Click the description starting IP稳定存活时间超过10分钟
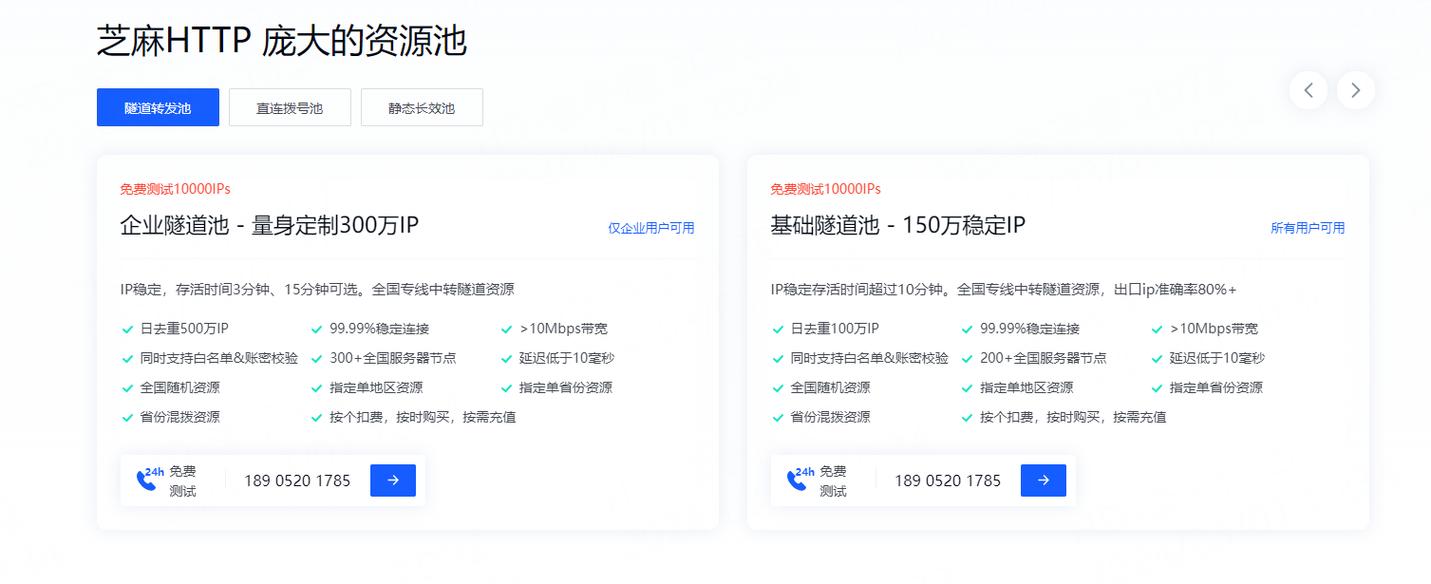This screenshot has height=584, width=1431. coord(1003,290)
